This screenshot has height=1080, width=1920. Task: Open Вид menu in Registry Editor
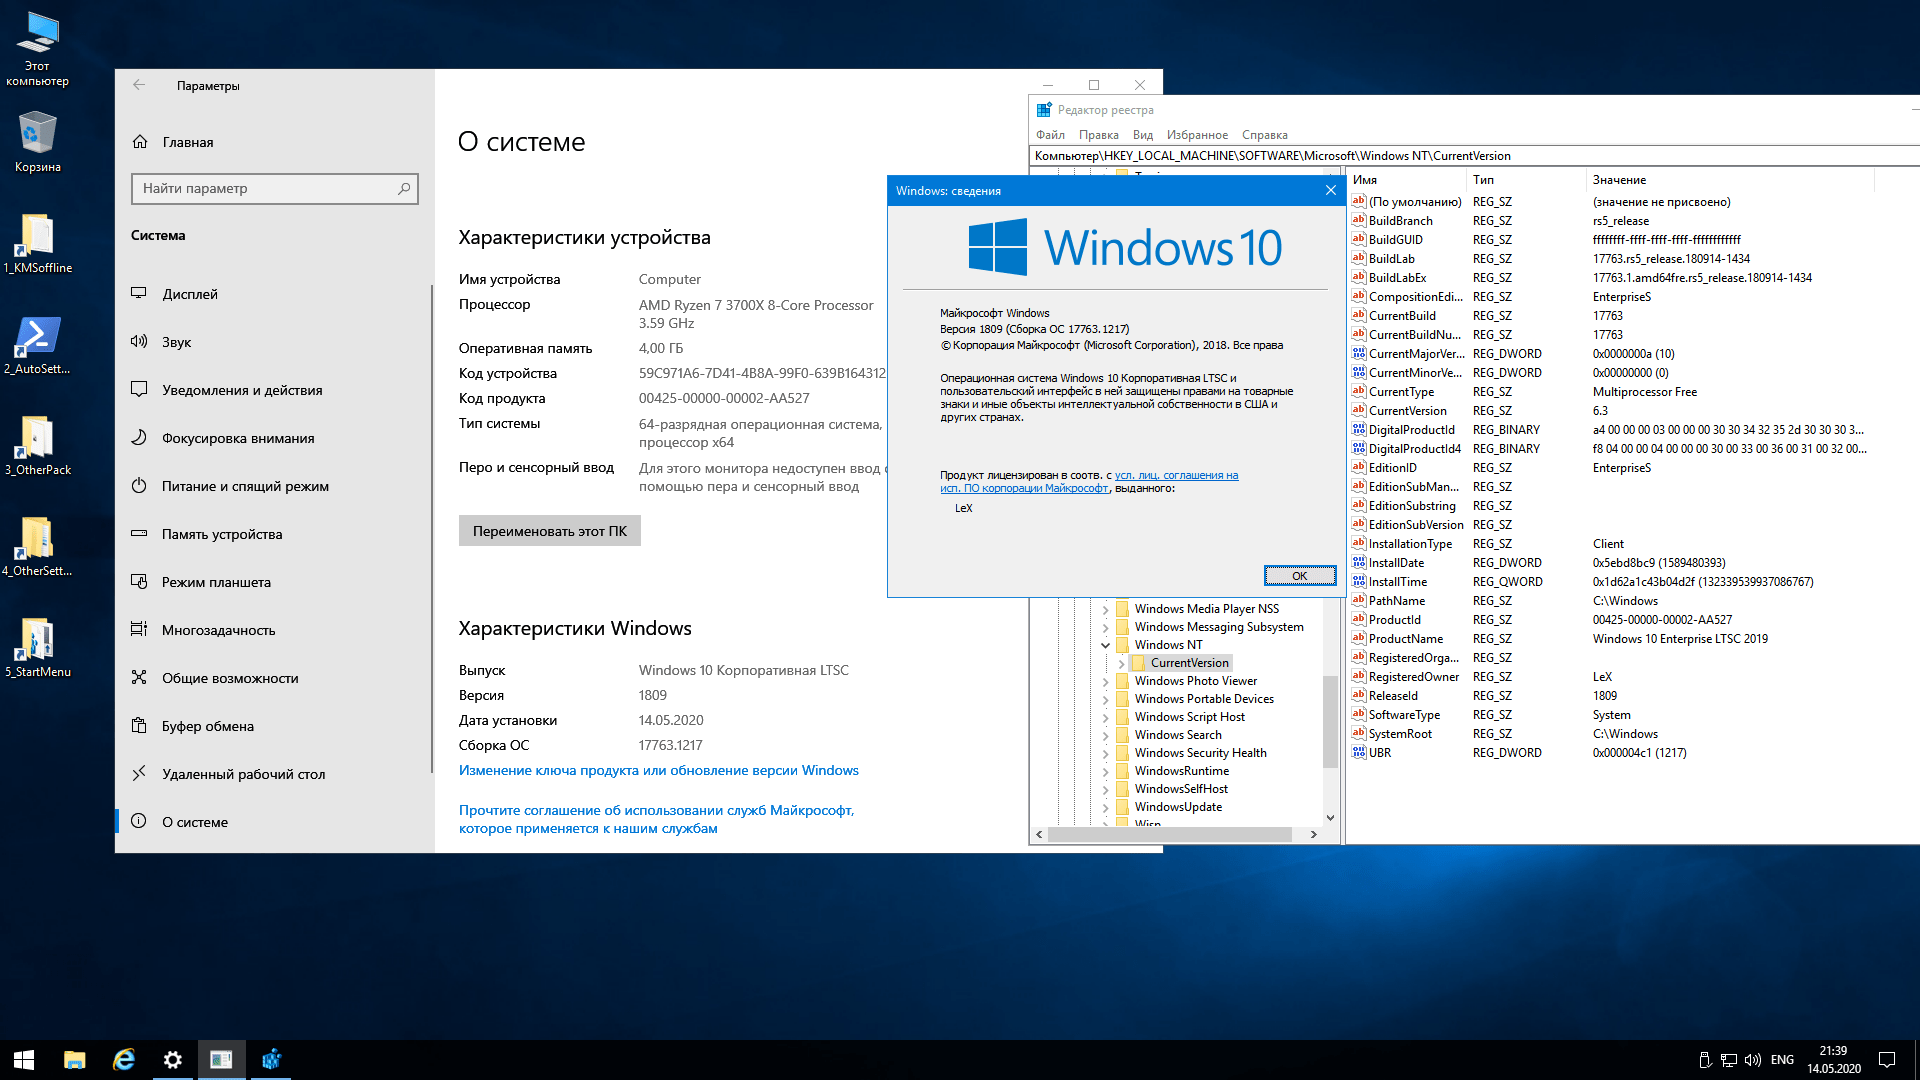pos(1142,135)
